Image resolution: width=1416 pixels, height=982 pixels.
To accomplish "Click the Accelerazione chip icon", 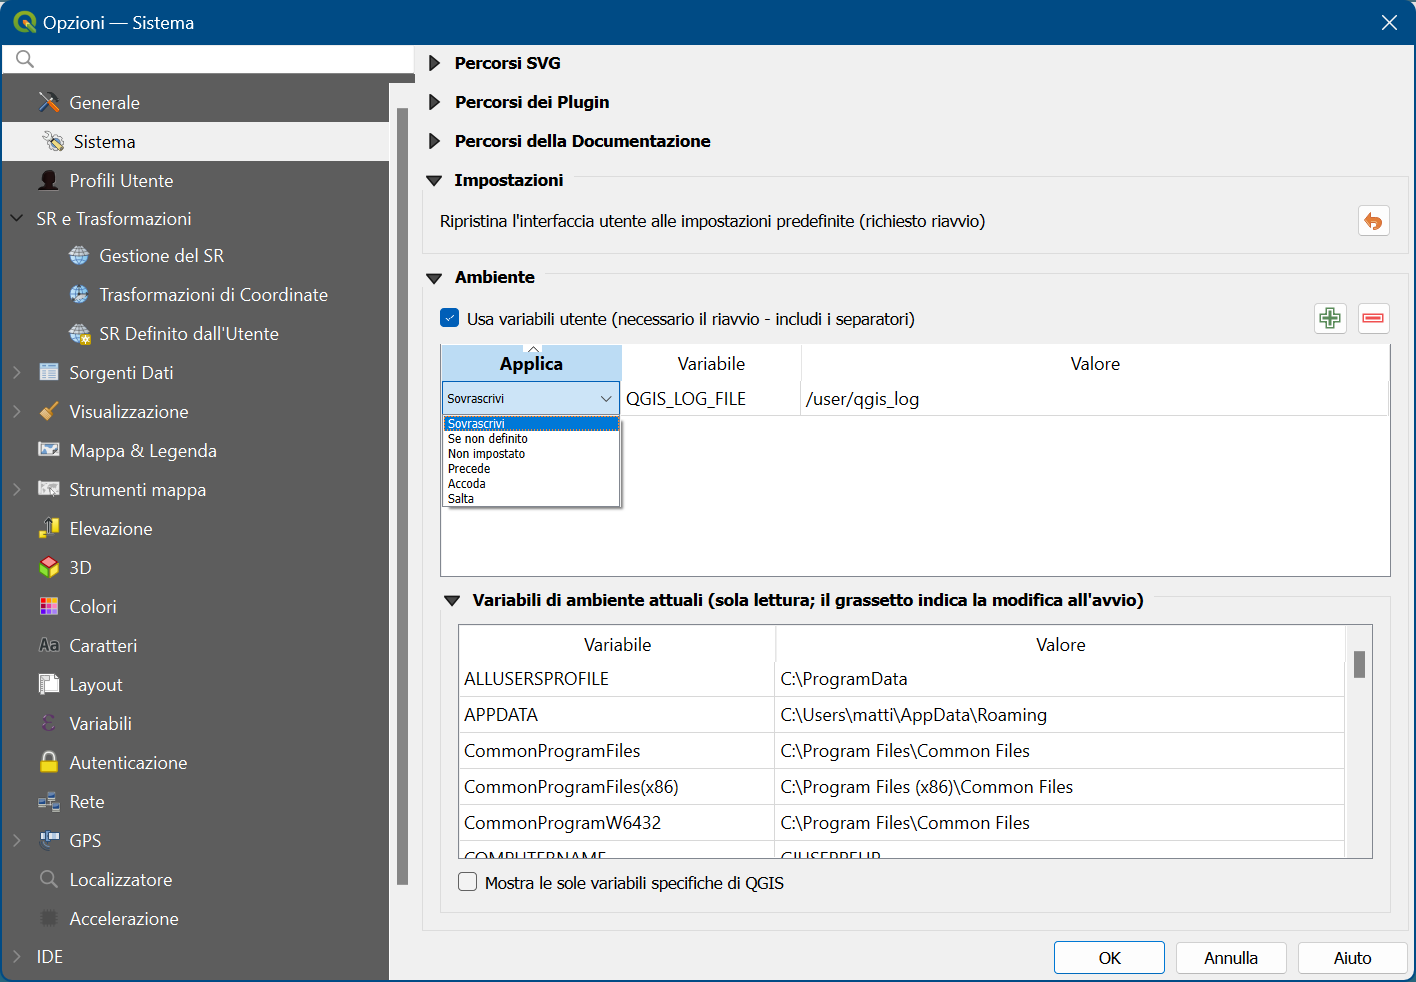I will (49, 918).
